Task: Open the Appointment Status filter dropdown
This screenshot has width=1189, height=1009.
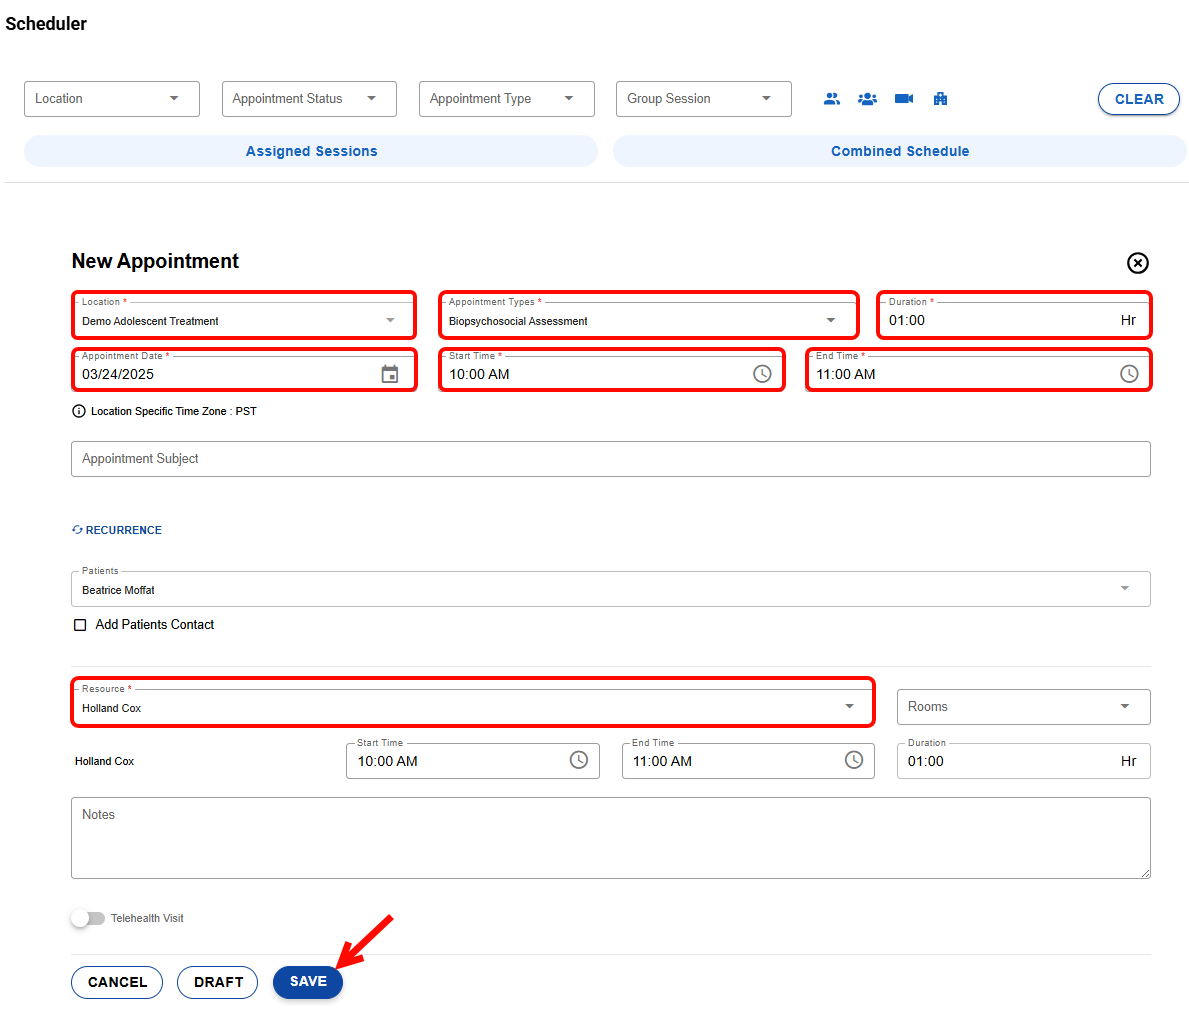Action: 308,99
